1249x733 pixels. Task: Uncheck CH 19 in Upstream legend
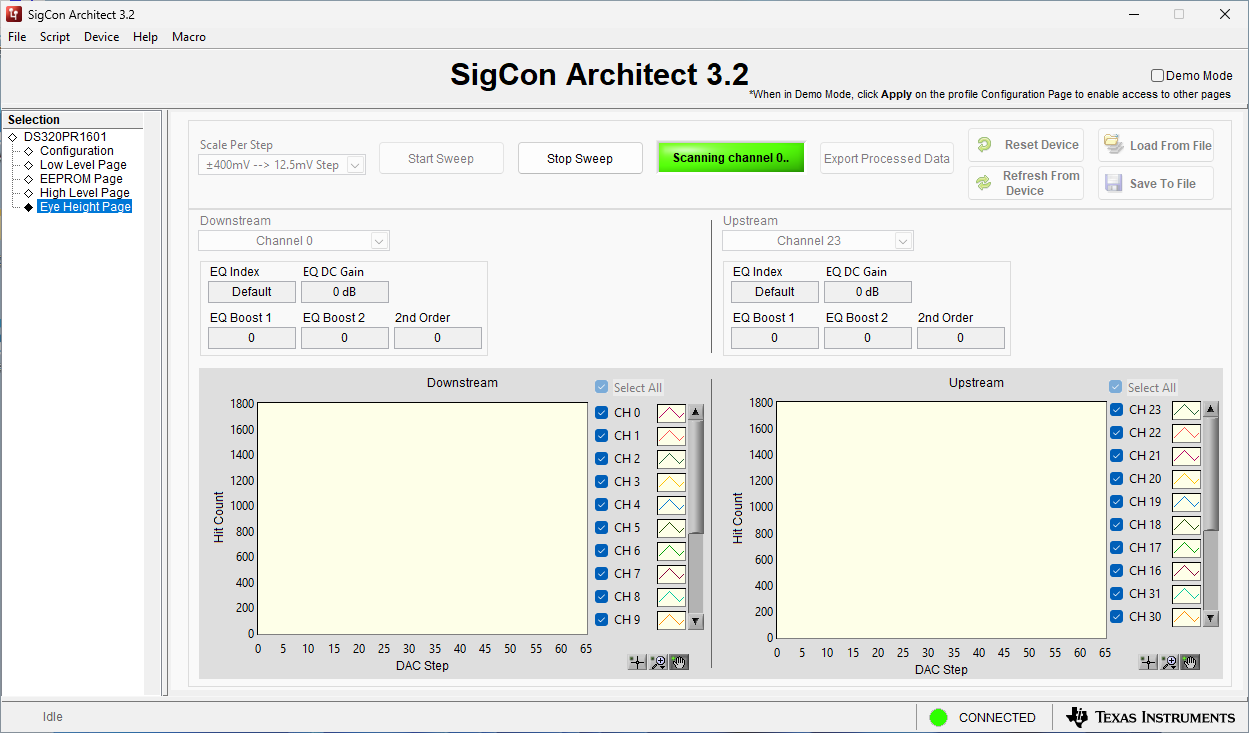click(1116, 502)
